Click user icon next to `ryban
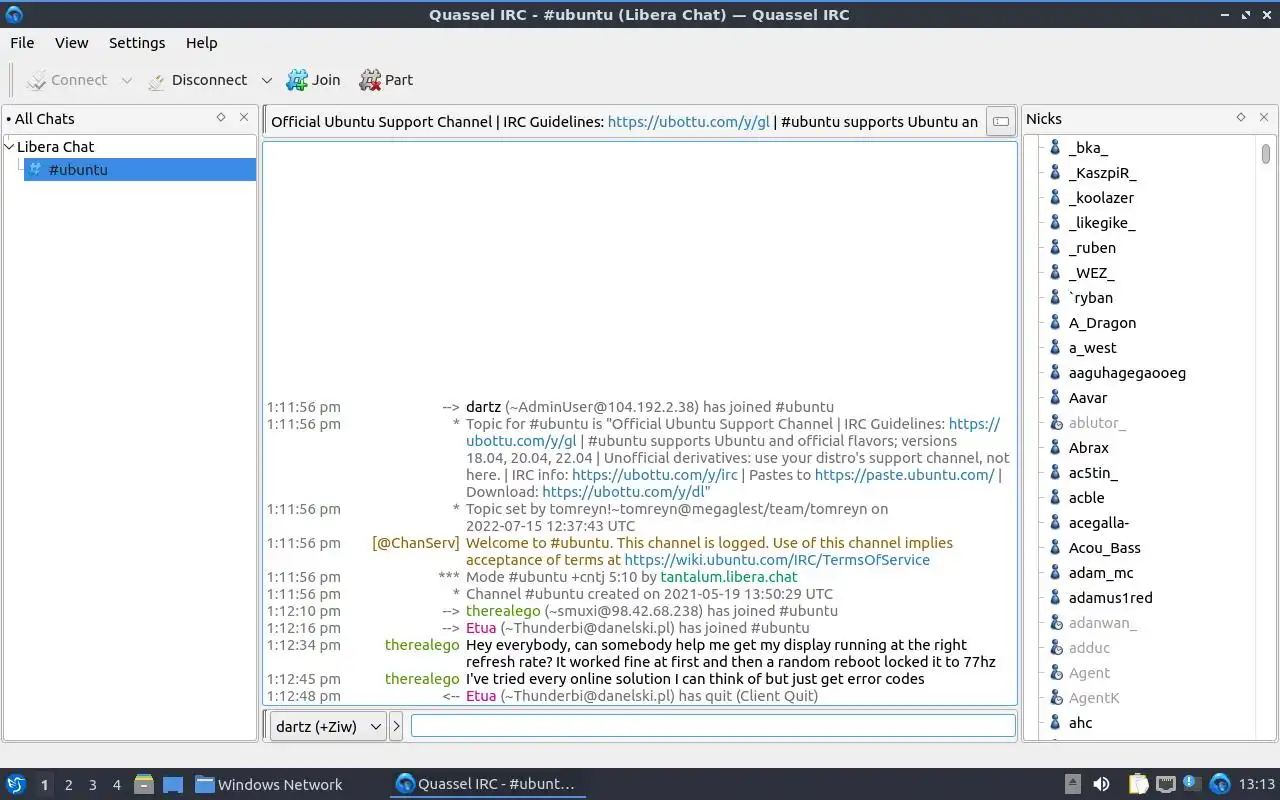This screenshot has height=800, width=1280. pyautogui.click(x=1055, y=298)
